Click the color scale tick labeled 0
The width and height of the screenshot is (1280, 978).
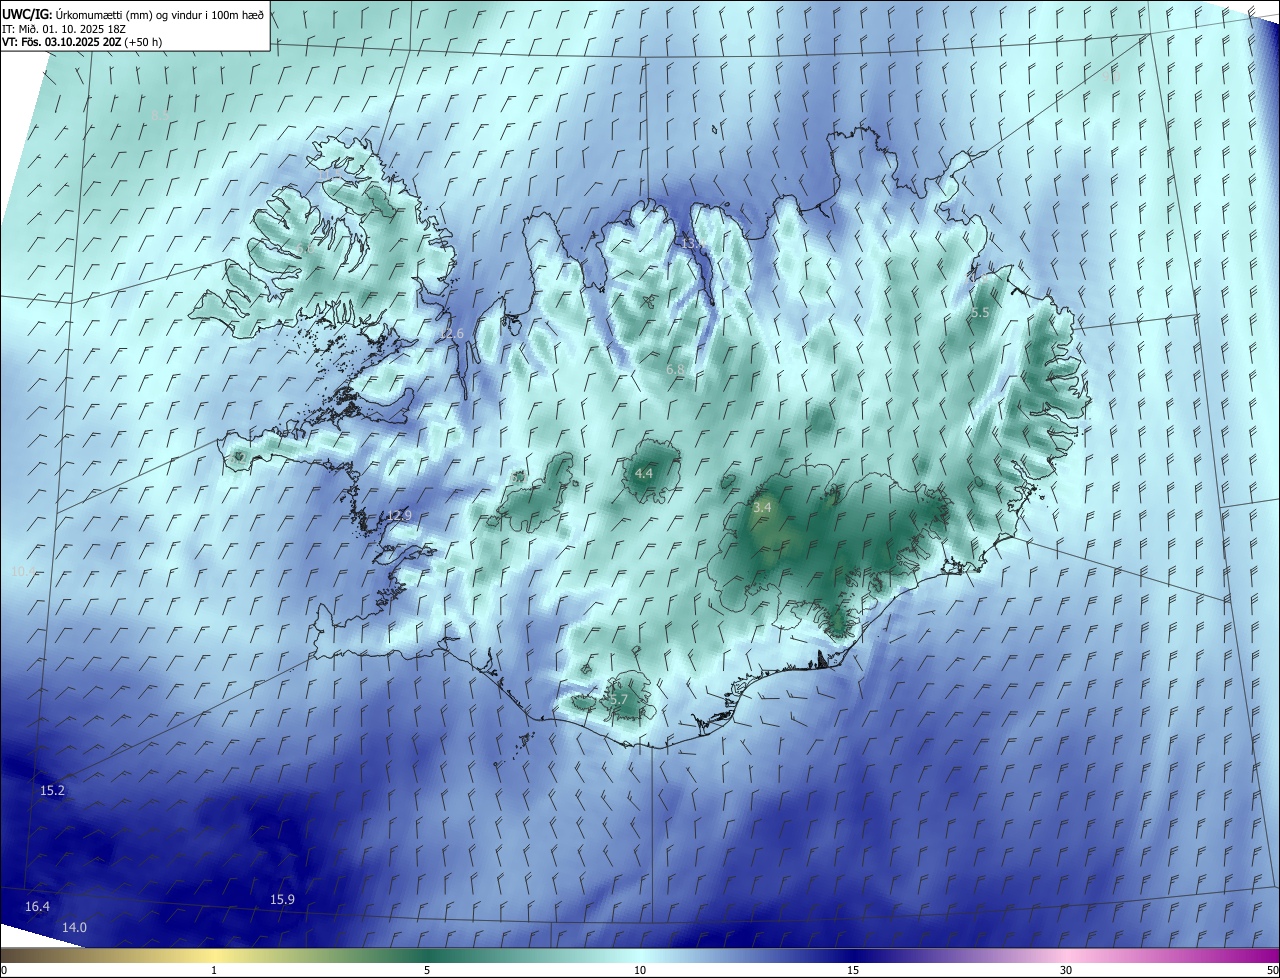[x=4, y=970]
